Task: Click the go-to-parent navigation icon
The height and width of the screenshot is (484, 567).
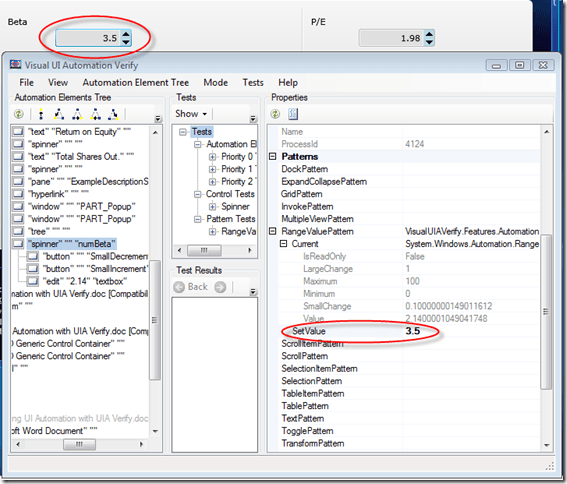Action: tap(41, 114)
